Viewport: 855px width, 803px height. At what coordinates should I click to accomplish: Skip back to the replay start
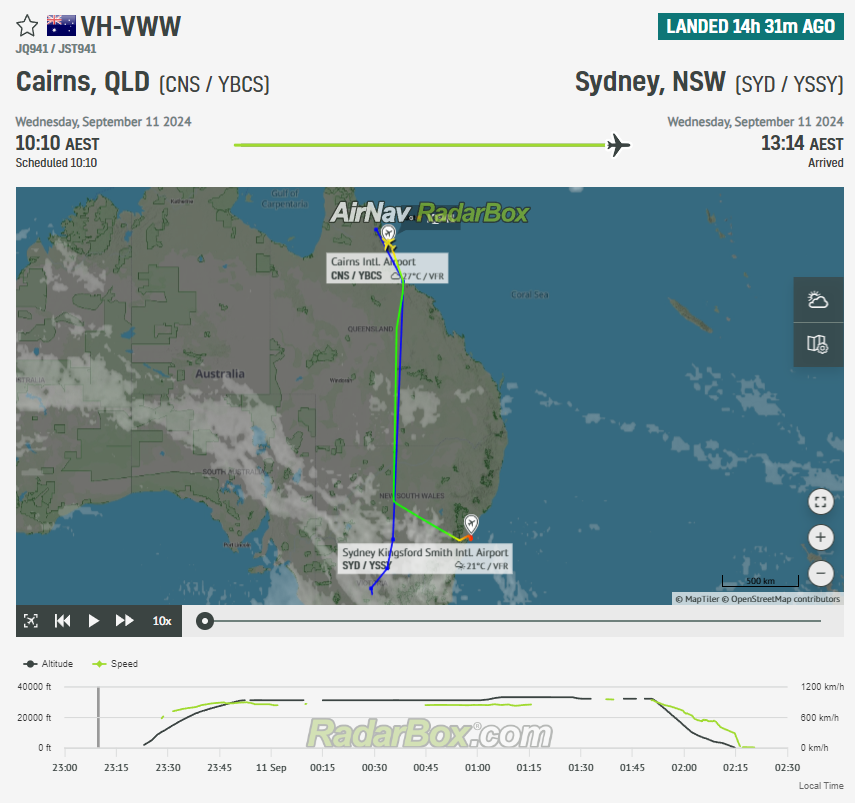(x=62, y=621)
